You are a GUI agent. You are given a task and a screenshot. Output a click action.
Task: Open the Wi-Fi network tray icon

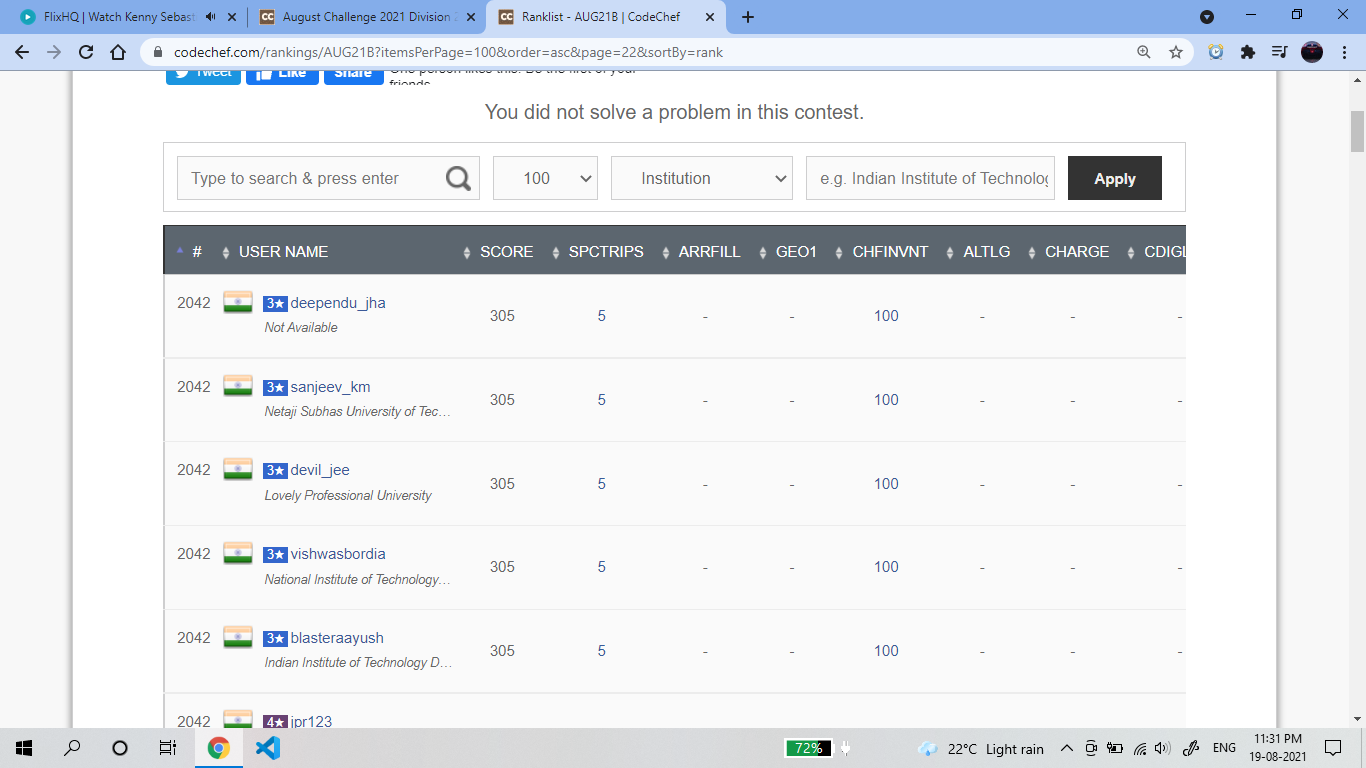(1140, 748)
